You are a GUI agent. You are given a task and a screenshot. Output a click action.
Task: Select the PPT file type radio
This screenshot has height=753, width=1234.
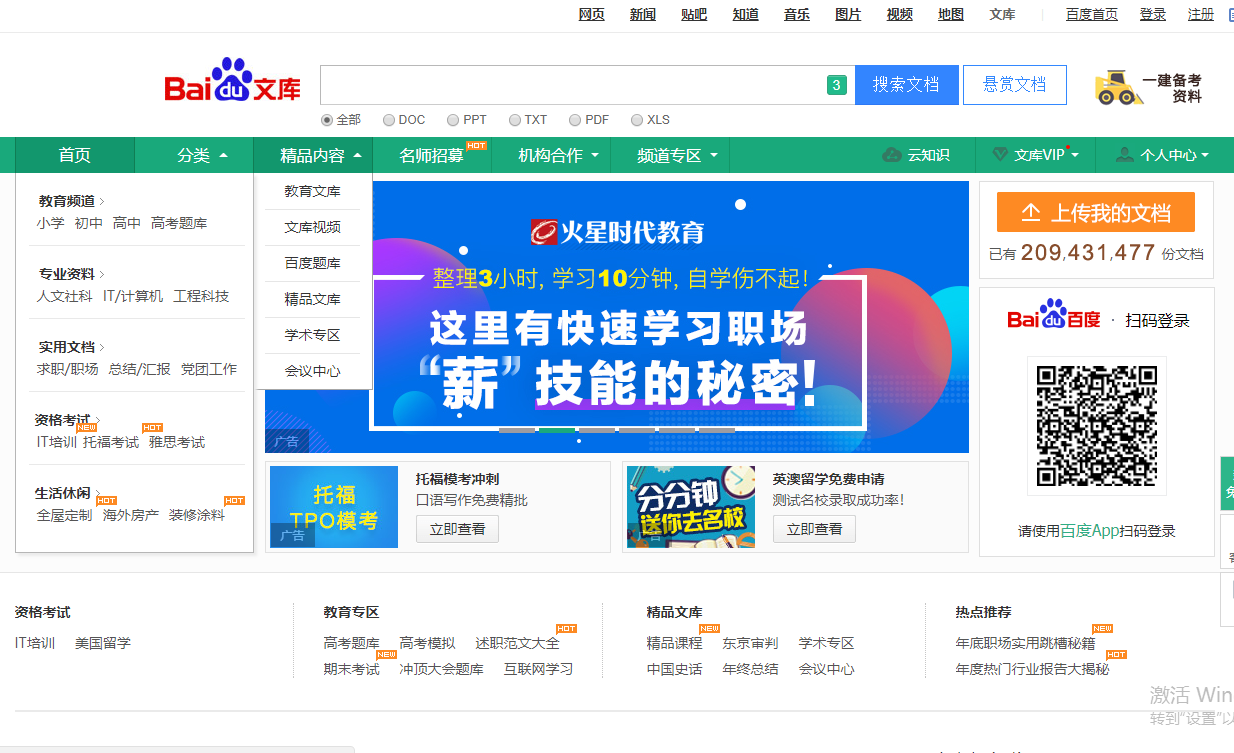(x=453, y=120)
